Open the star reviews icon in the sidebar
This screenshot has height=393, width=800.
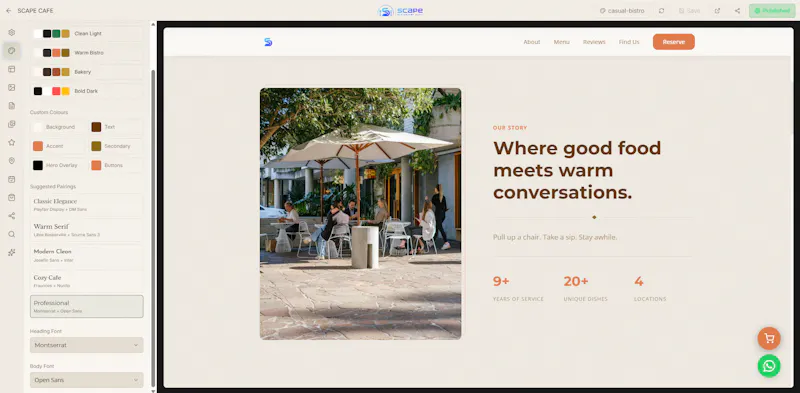(11, 142)
